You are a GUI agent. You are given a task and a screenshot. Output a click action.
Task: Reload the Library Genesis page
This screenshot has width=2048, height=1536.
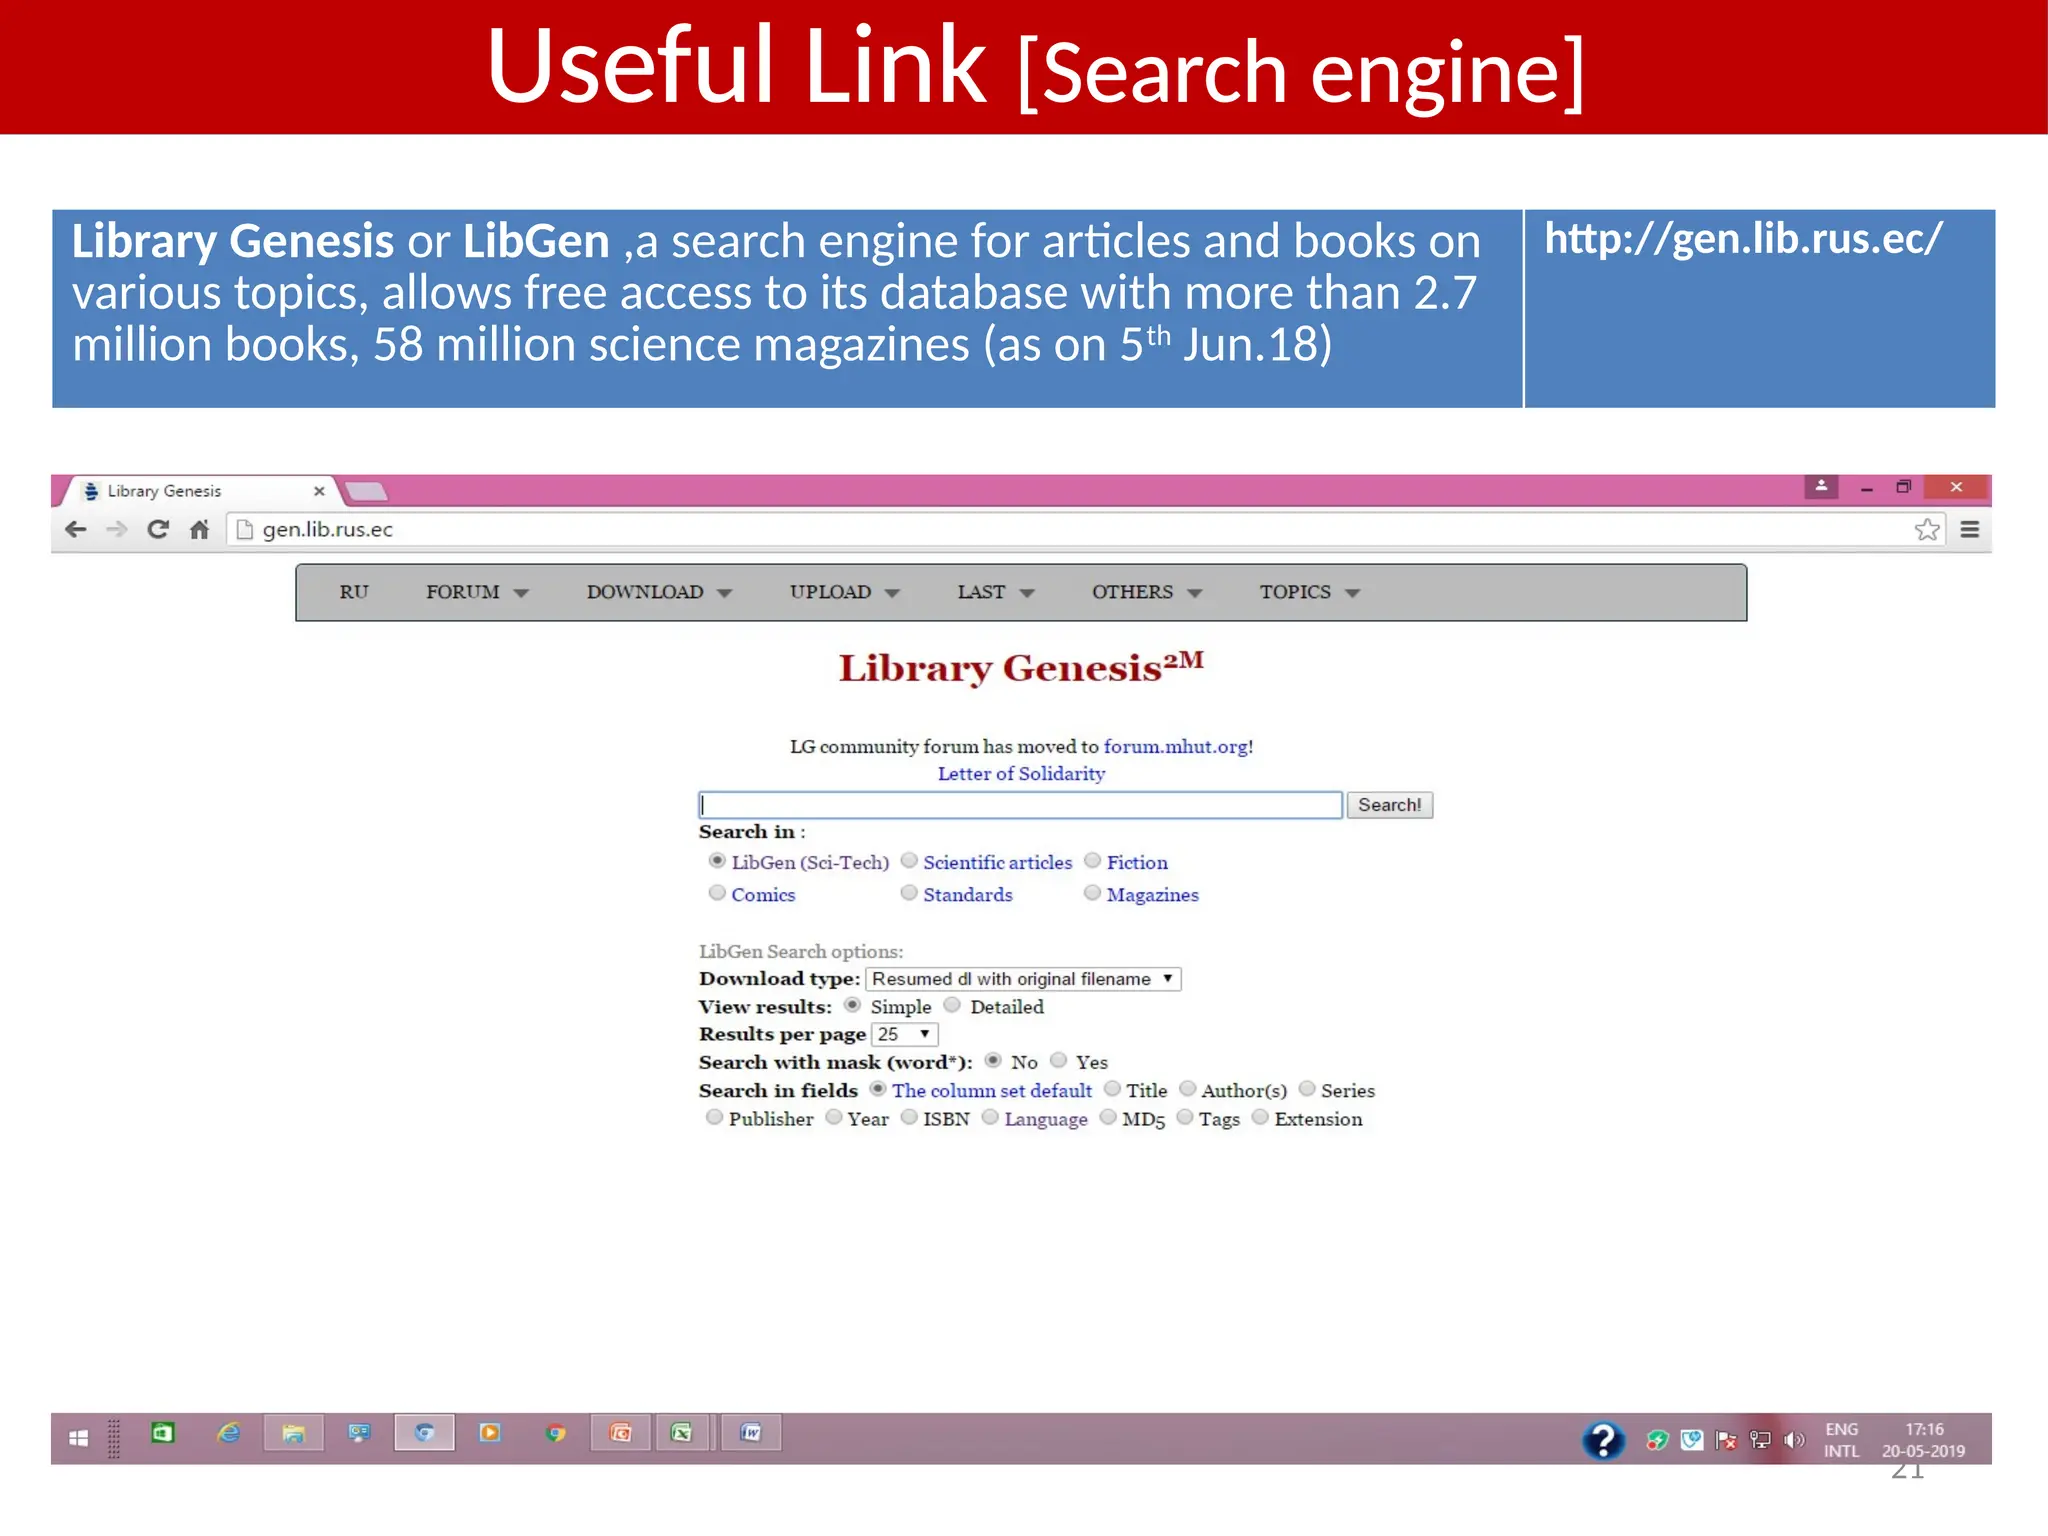(x=158, y=529)
